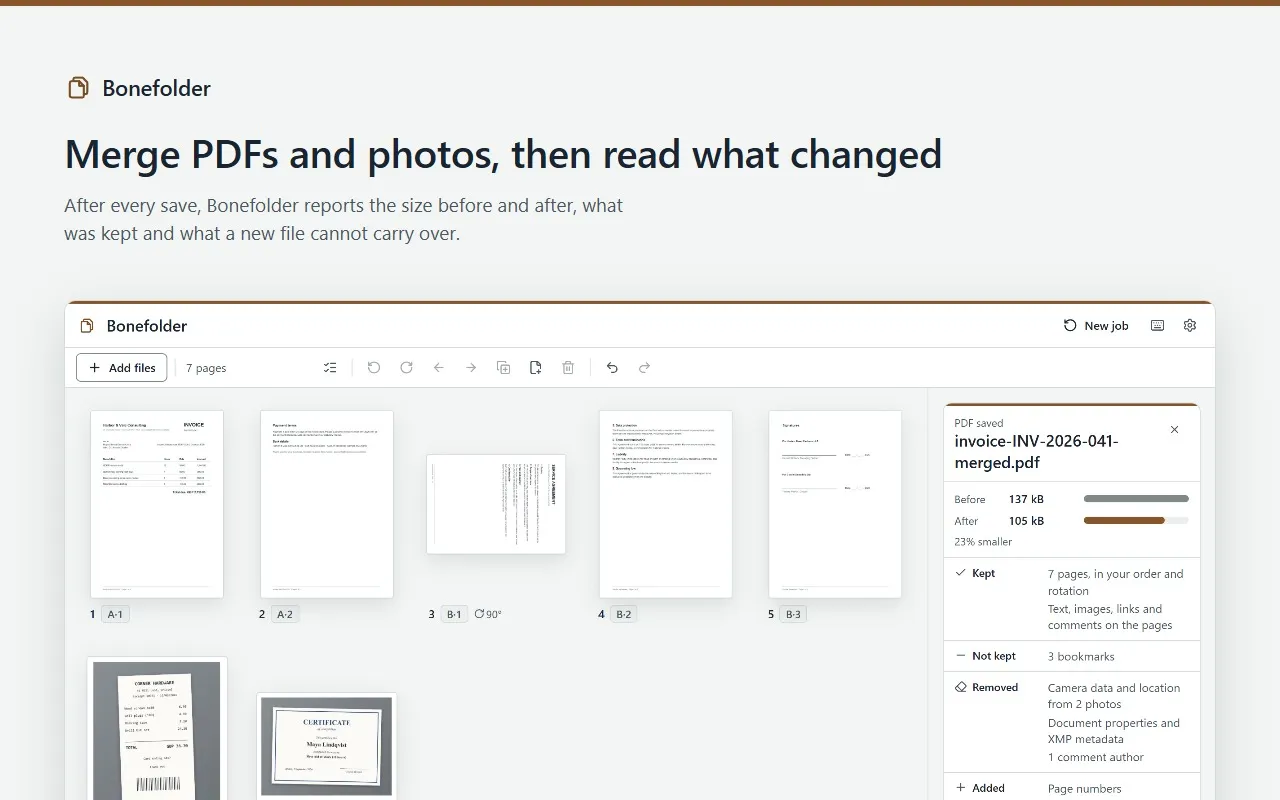Click the Removed eraser icon

pyautogui.click(x=961, y=687)
